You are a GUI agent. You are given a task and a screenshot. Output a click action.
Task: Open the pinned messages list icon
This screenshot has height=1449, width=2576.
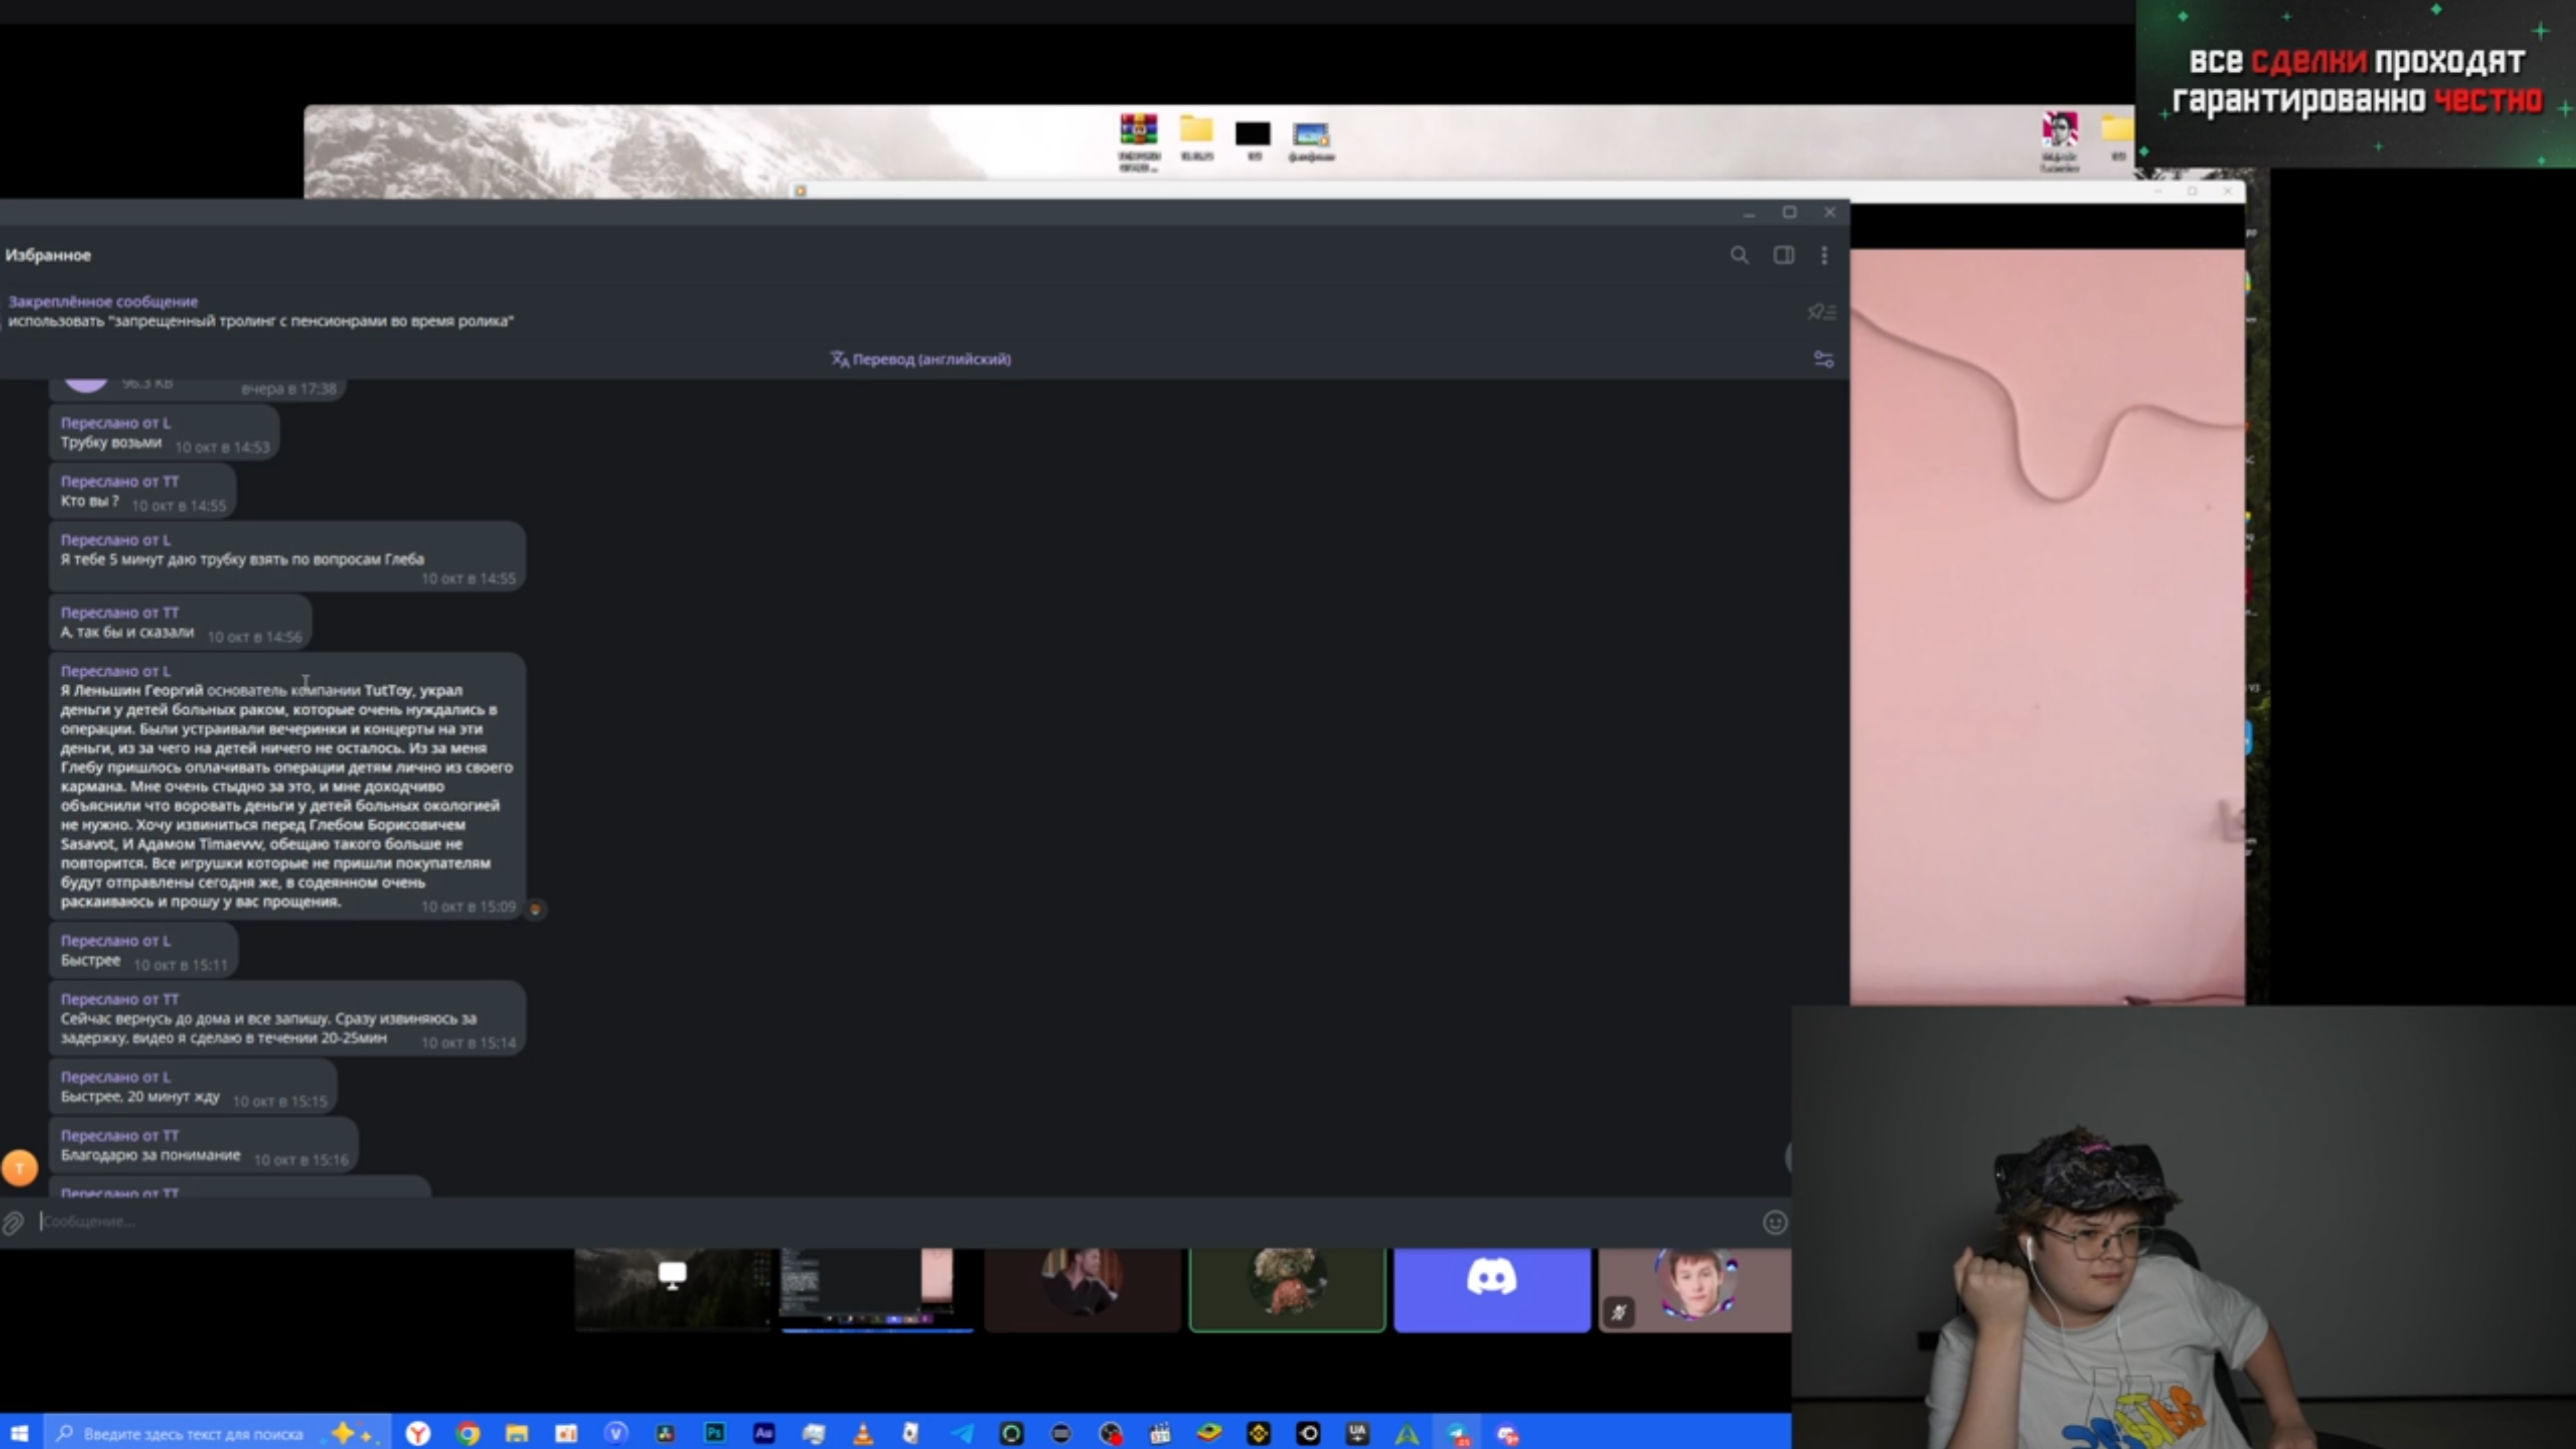[x=1821, y=312]
